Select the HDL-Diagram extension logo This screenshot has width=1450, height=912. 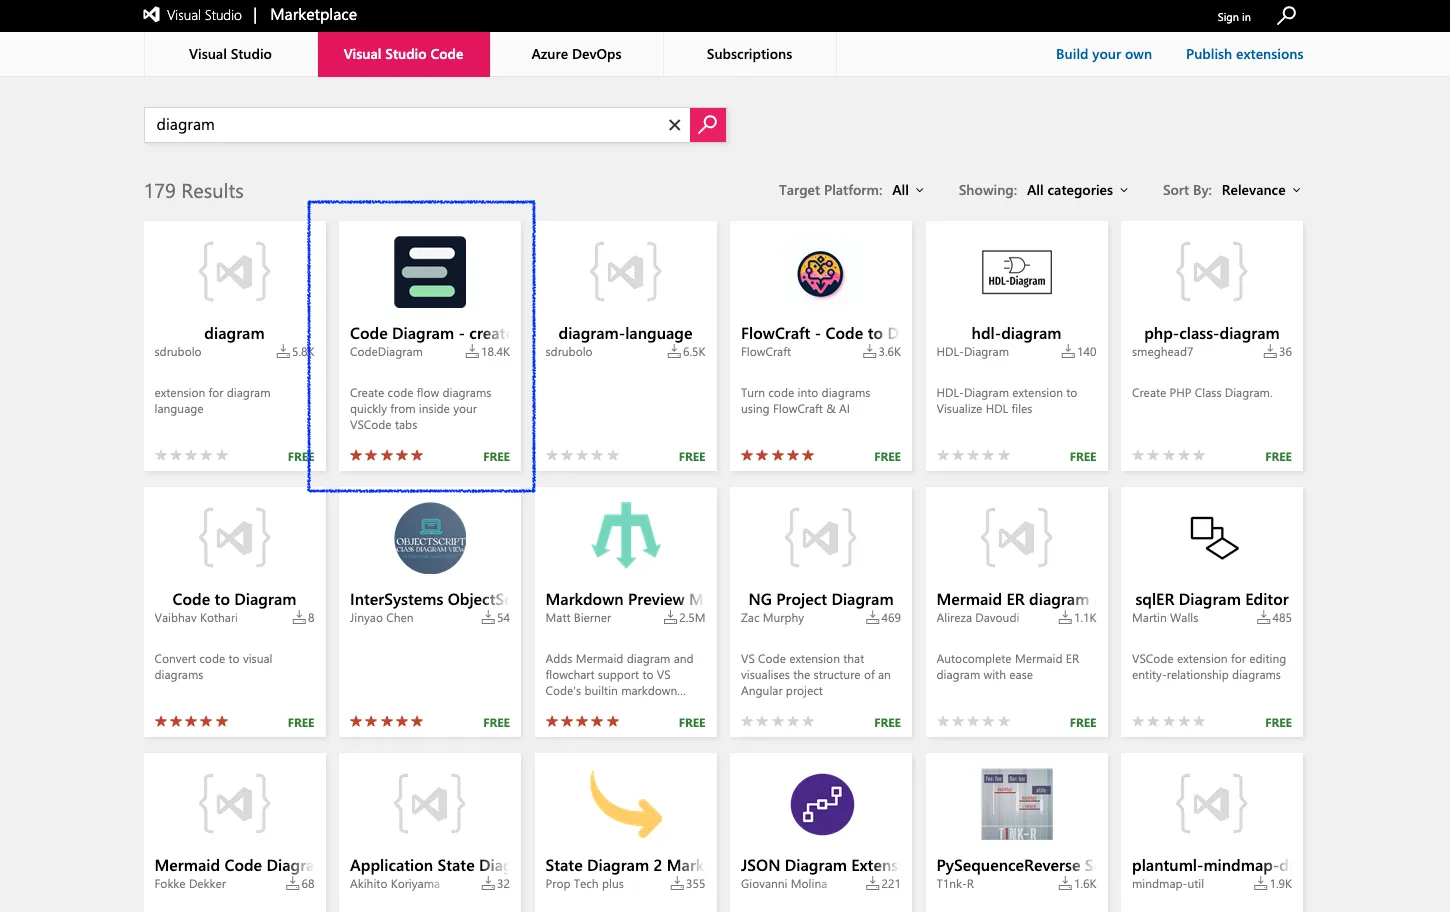(1017, 272)
